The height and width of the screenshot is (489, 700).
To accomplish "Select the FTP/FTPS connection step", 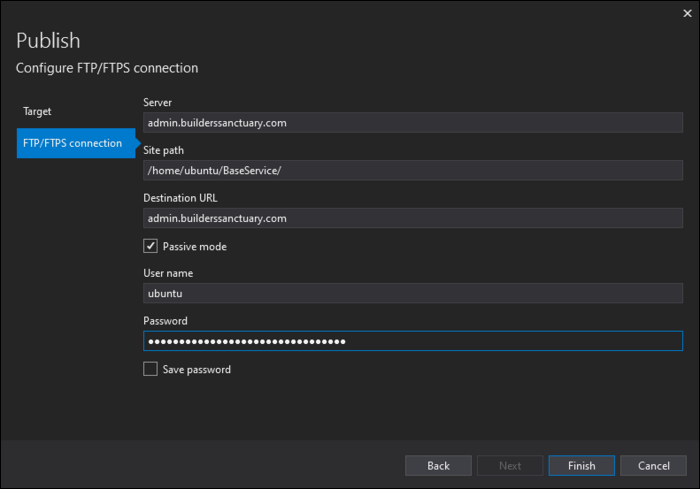I will pyautogui.click(x=72, y=143).
